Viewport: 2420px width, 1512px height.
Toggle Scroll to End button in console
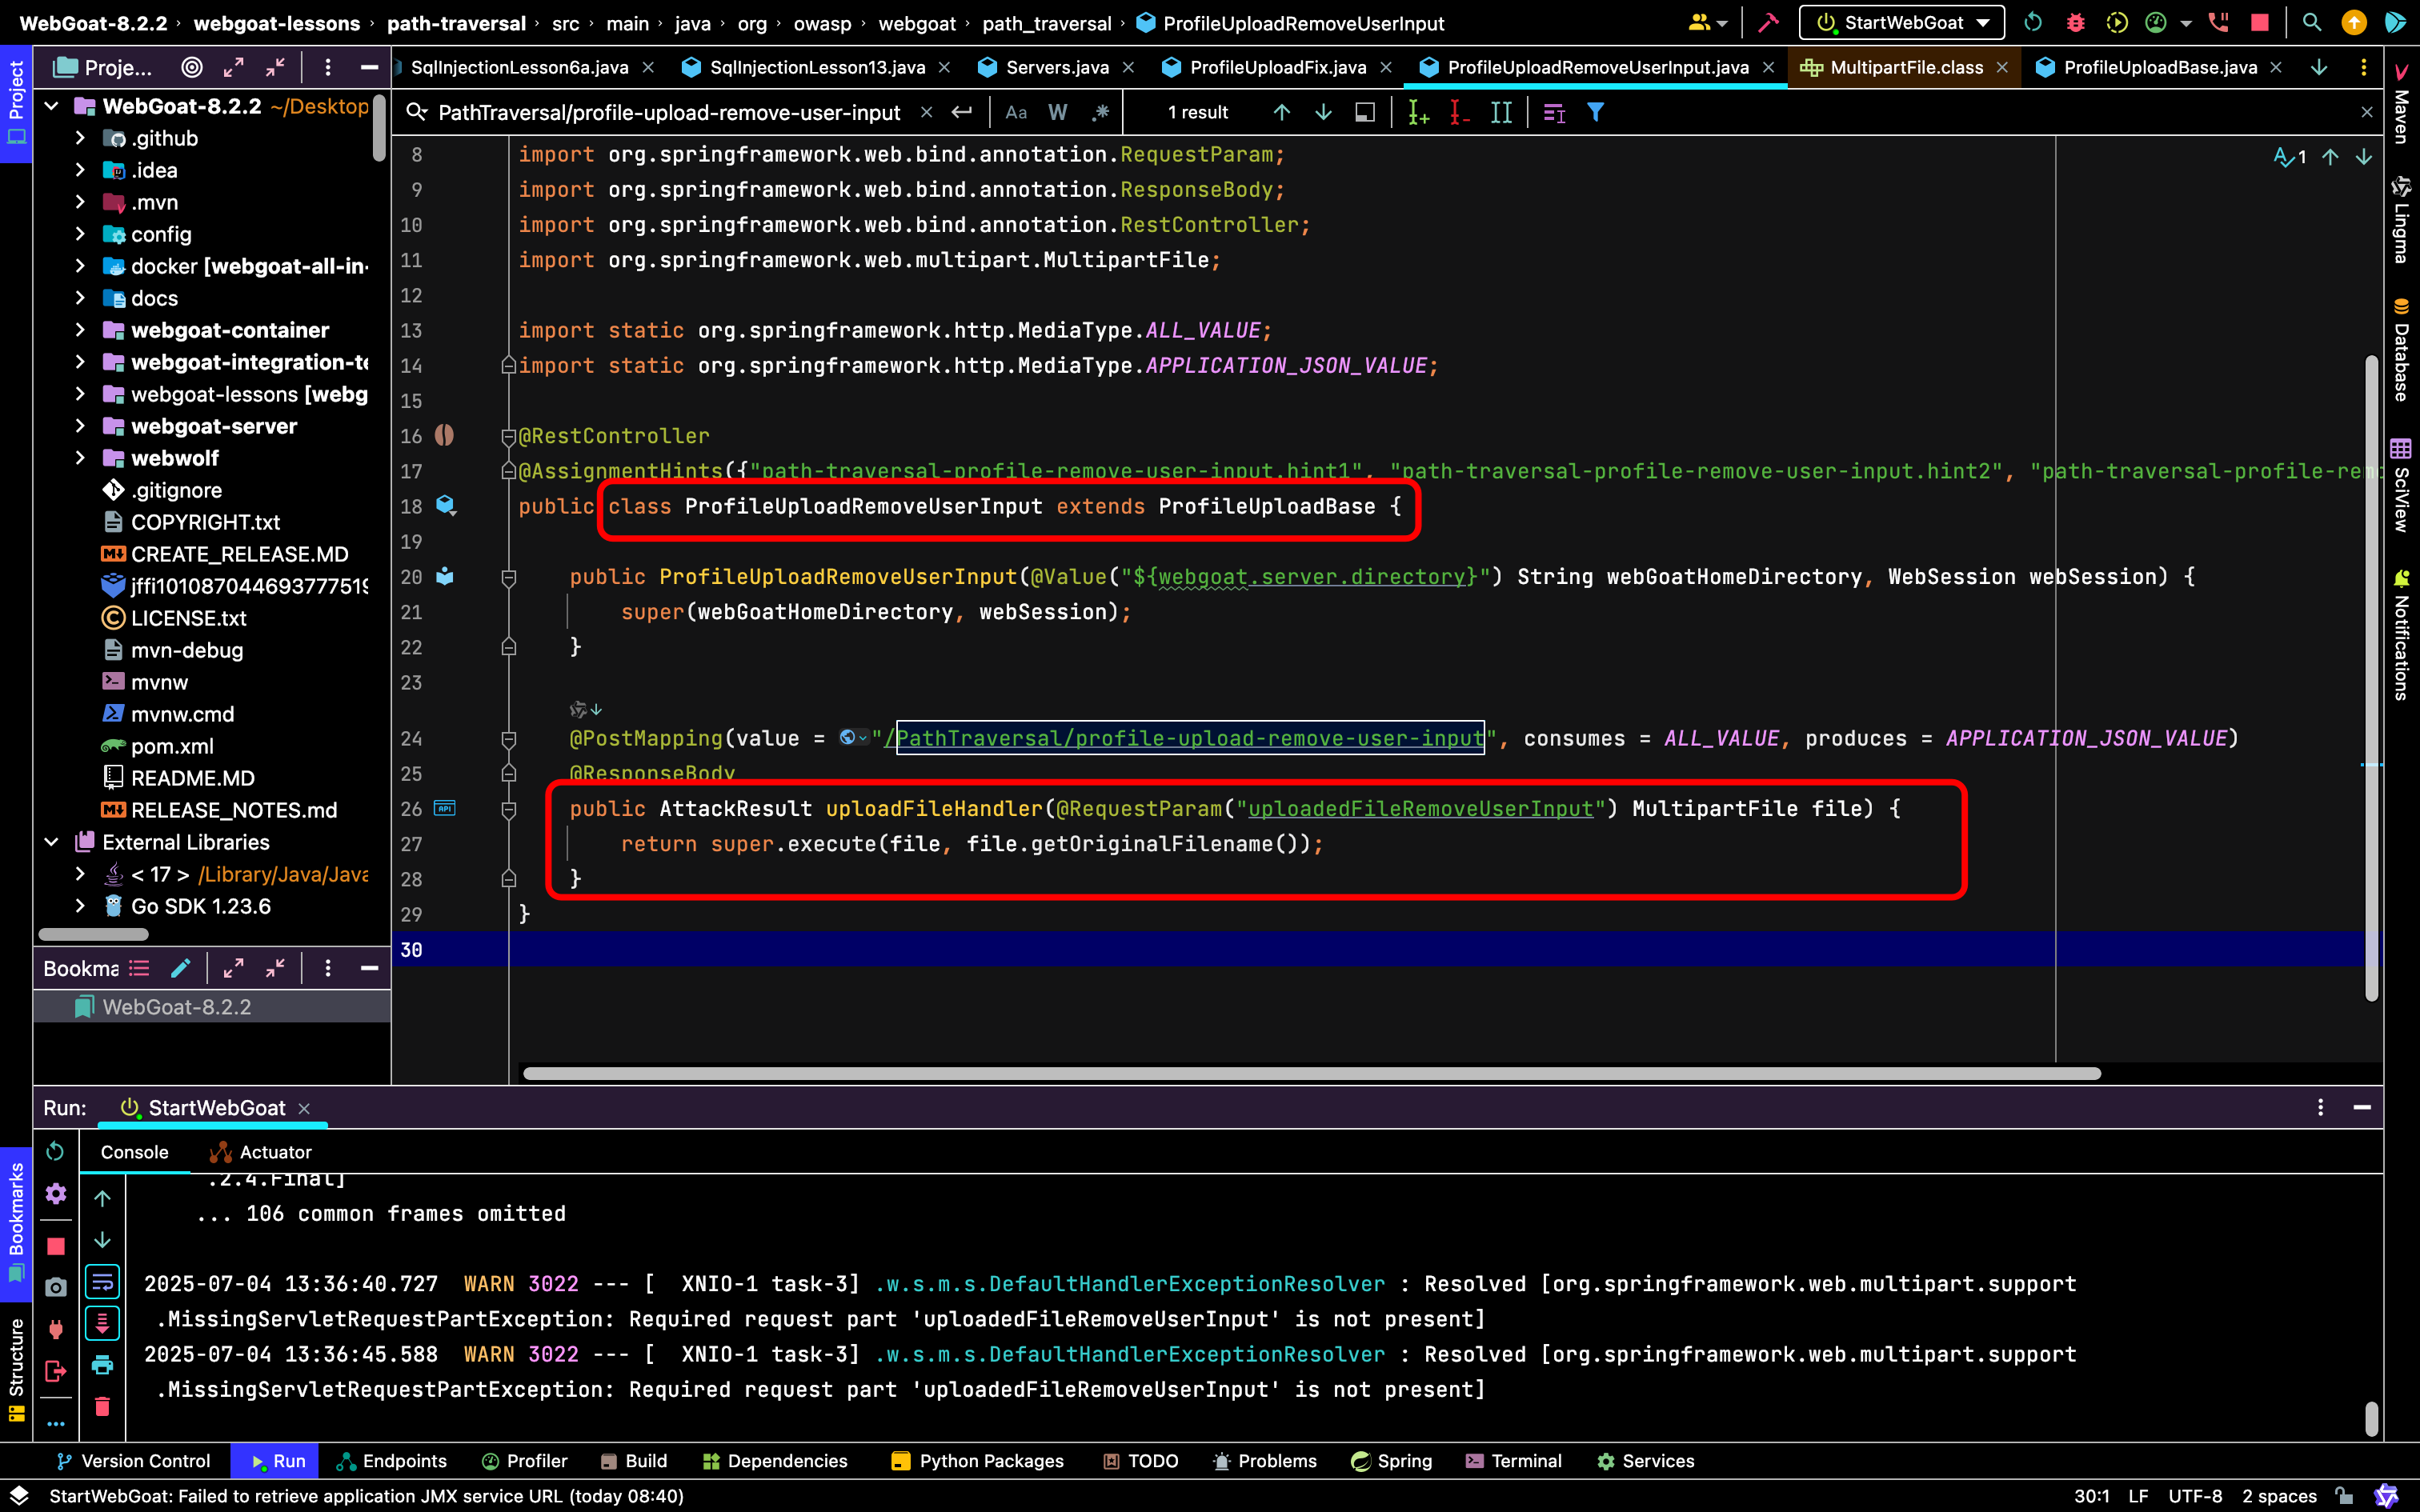[102, 1323]
